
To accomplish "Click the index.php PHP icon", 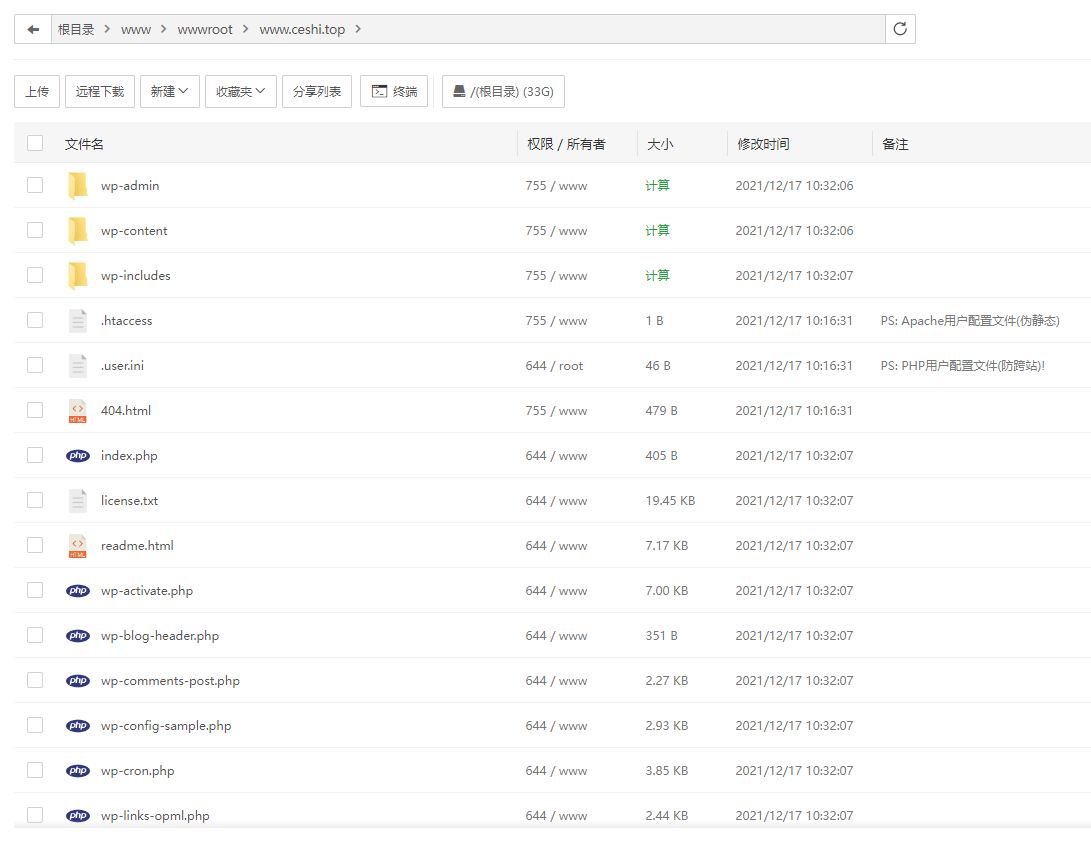I will pyautogui.click(x=78, y=456).
